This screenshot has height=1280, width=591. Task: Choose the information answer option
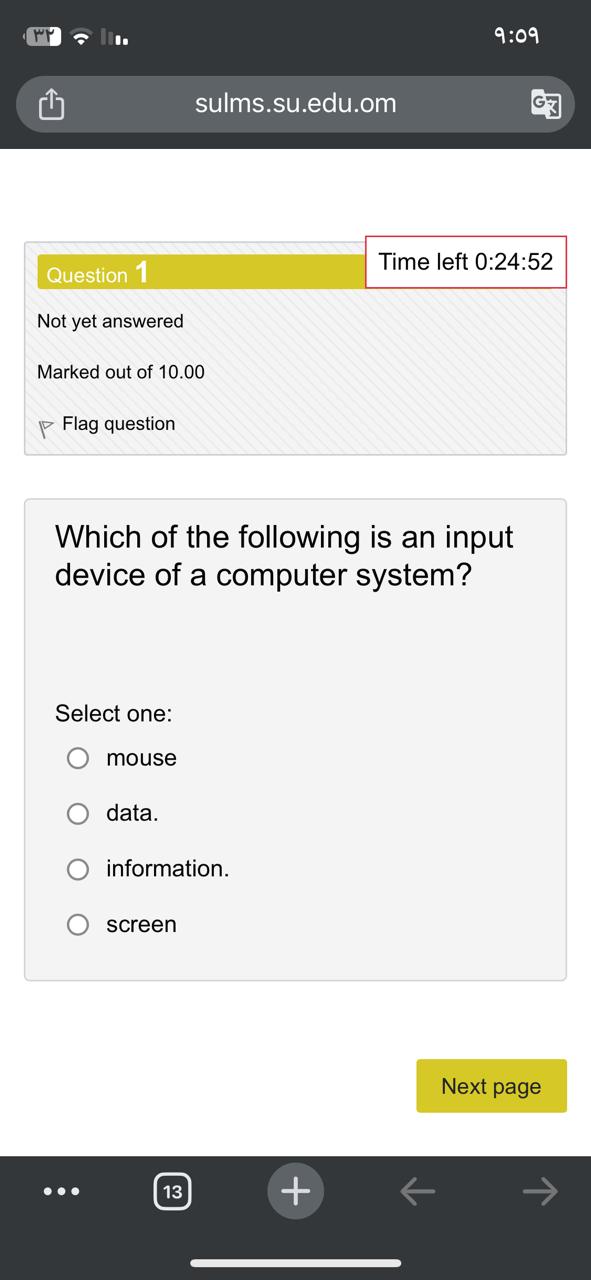(x=78, y=869)
